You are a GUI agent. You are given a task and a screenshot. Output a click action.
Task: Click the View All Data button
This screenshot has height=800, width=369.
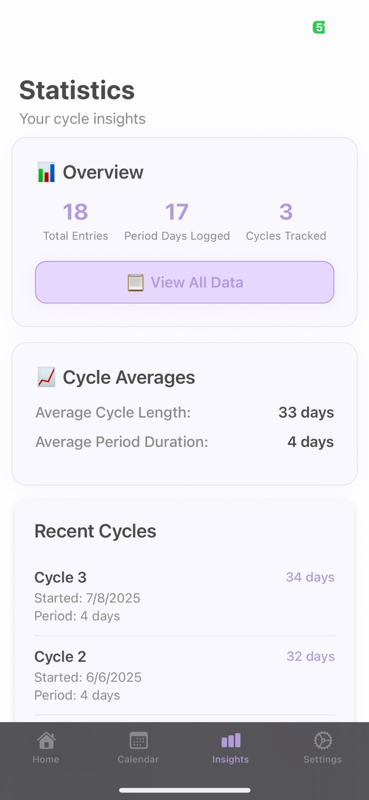pos(185,283)
